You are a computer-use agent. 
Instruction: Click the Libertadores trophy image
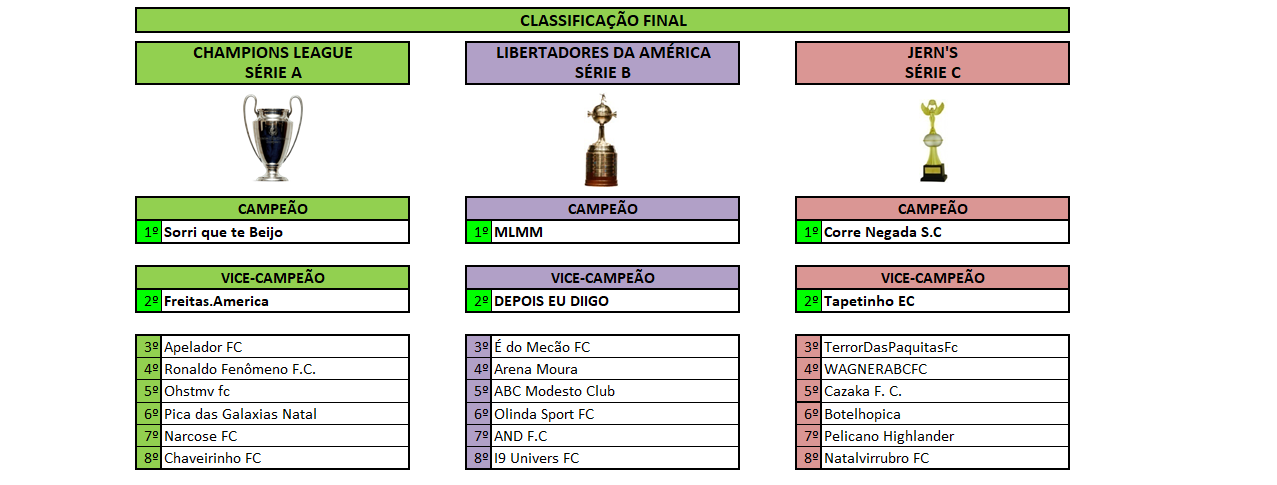pos(601,140)
